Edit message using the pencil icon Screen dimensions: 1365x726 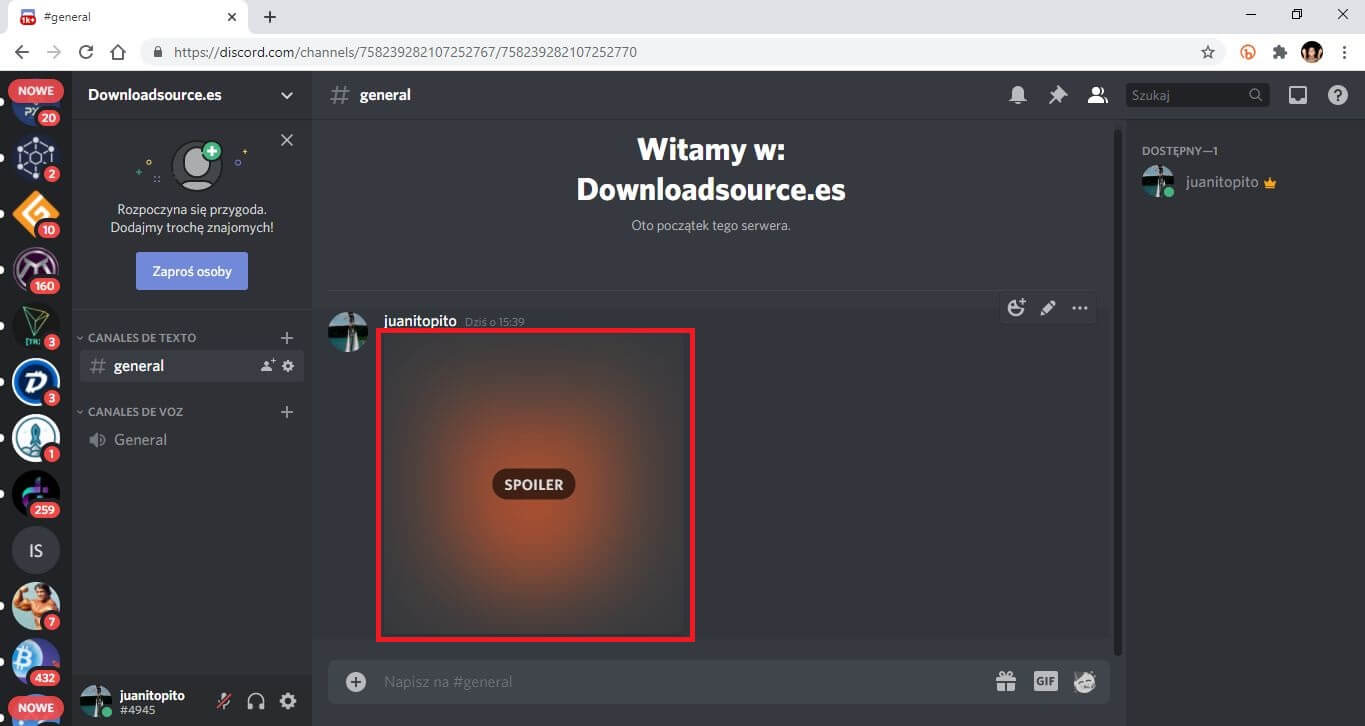1048,308
